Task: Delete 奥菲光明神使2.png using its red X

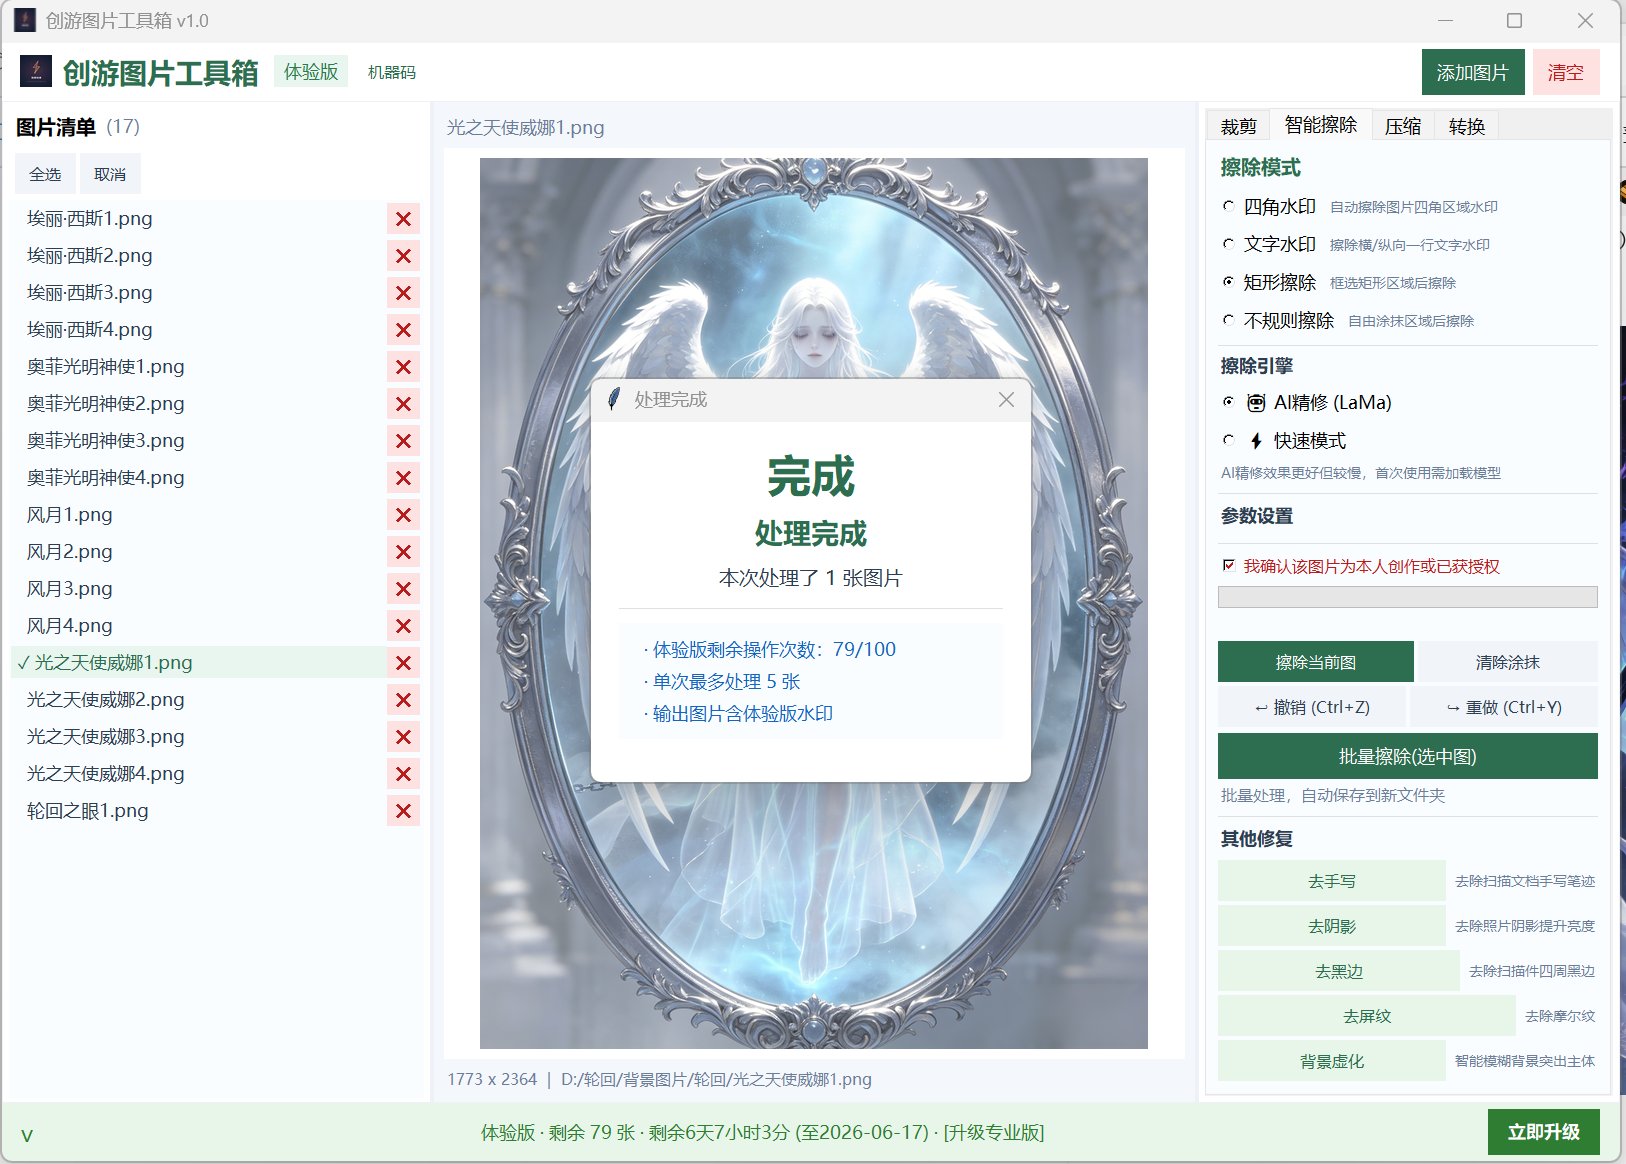Action: pos(403,404)
